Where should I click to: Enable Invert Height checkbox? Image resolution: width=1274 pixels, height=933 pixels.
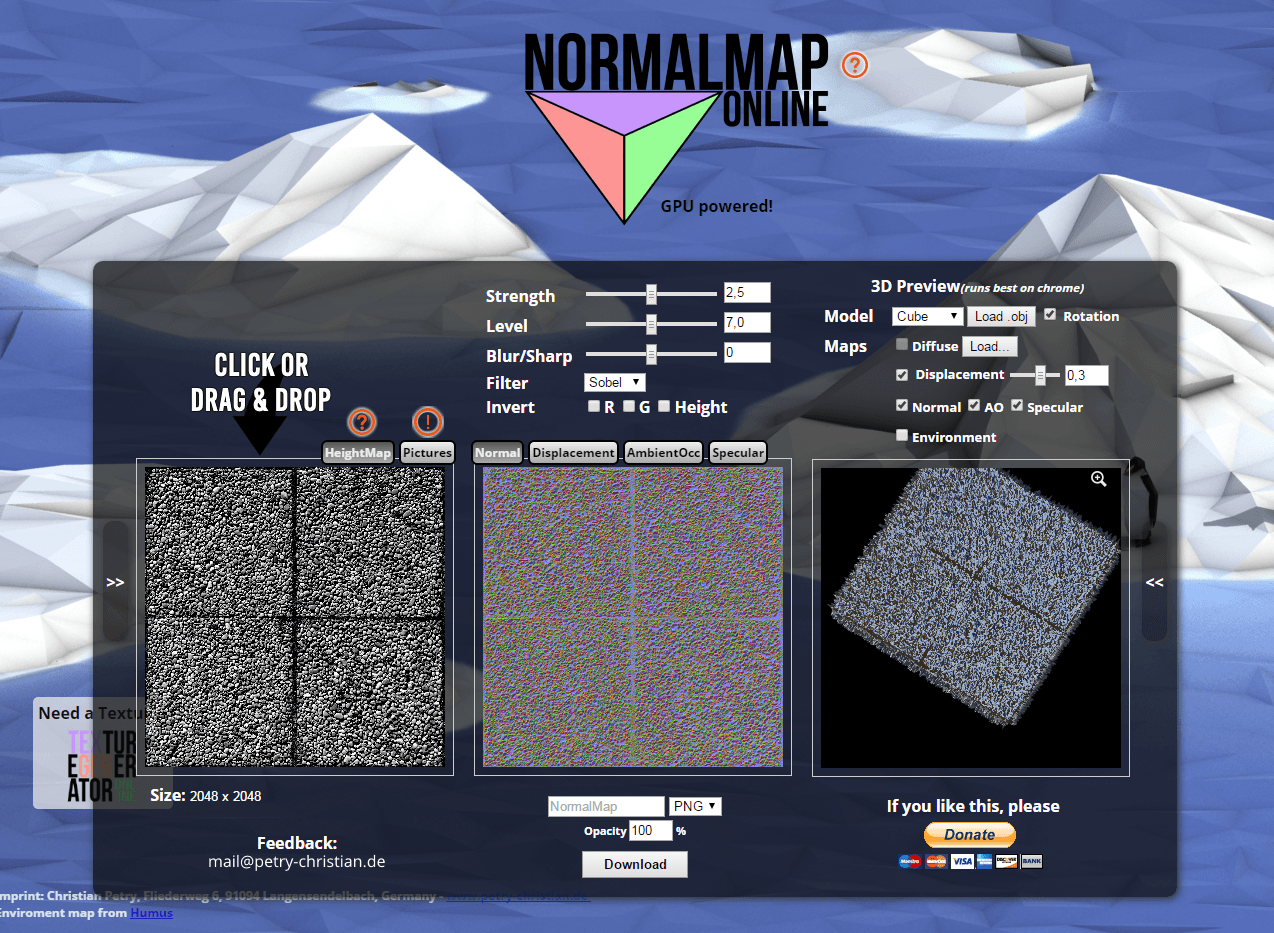tap(664, 406)
